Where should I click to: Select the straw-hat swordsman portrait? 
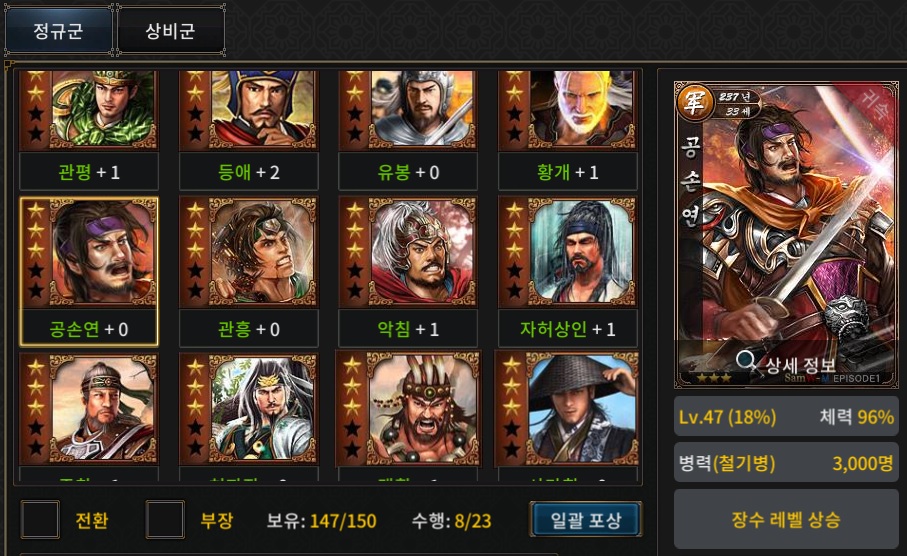(x=567, y=410)
